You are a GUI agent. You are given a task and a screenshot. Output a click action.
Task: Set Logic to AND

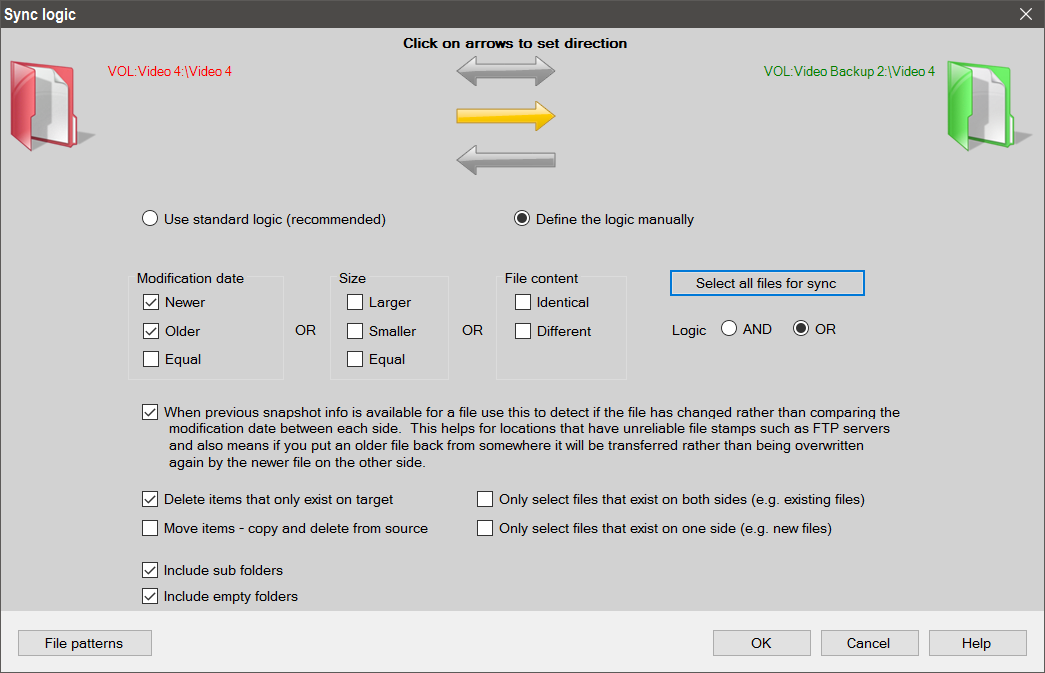pos(729,329)
